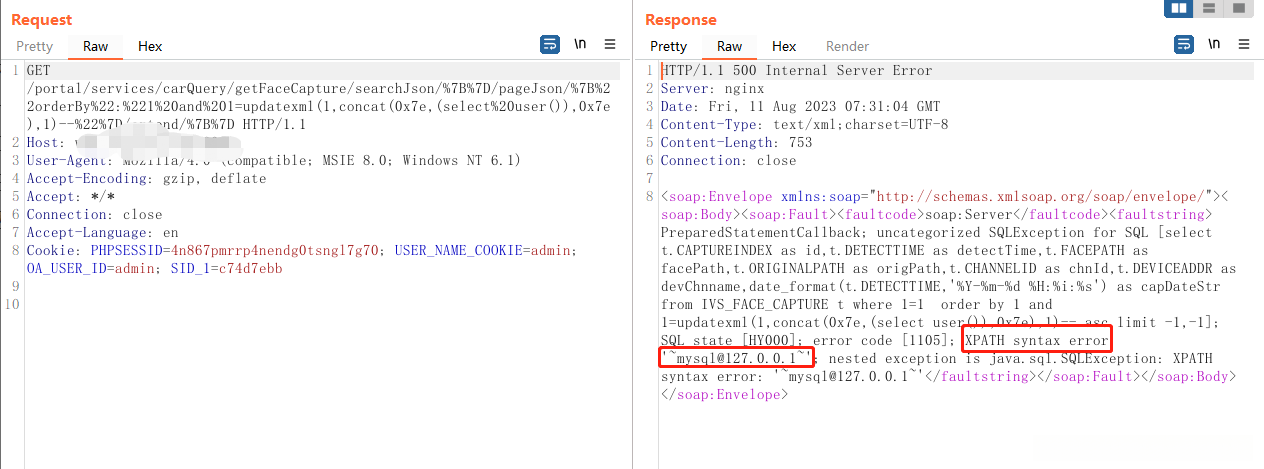This screenshot has height=469, width=1264.
Task: Click the Request panel title
Action: [x=41, y=20]
